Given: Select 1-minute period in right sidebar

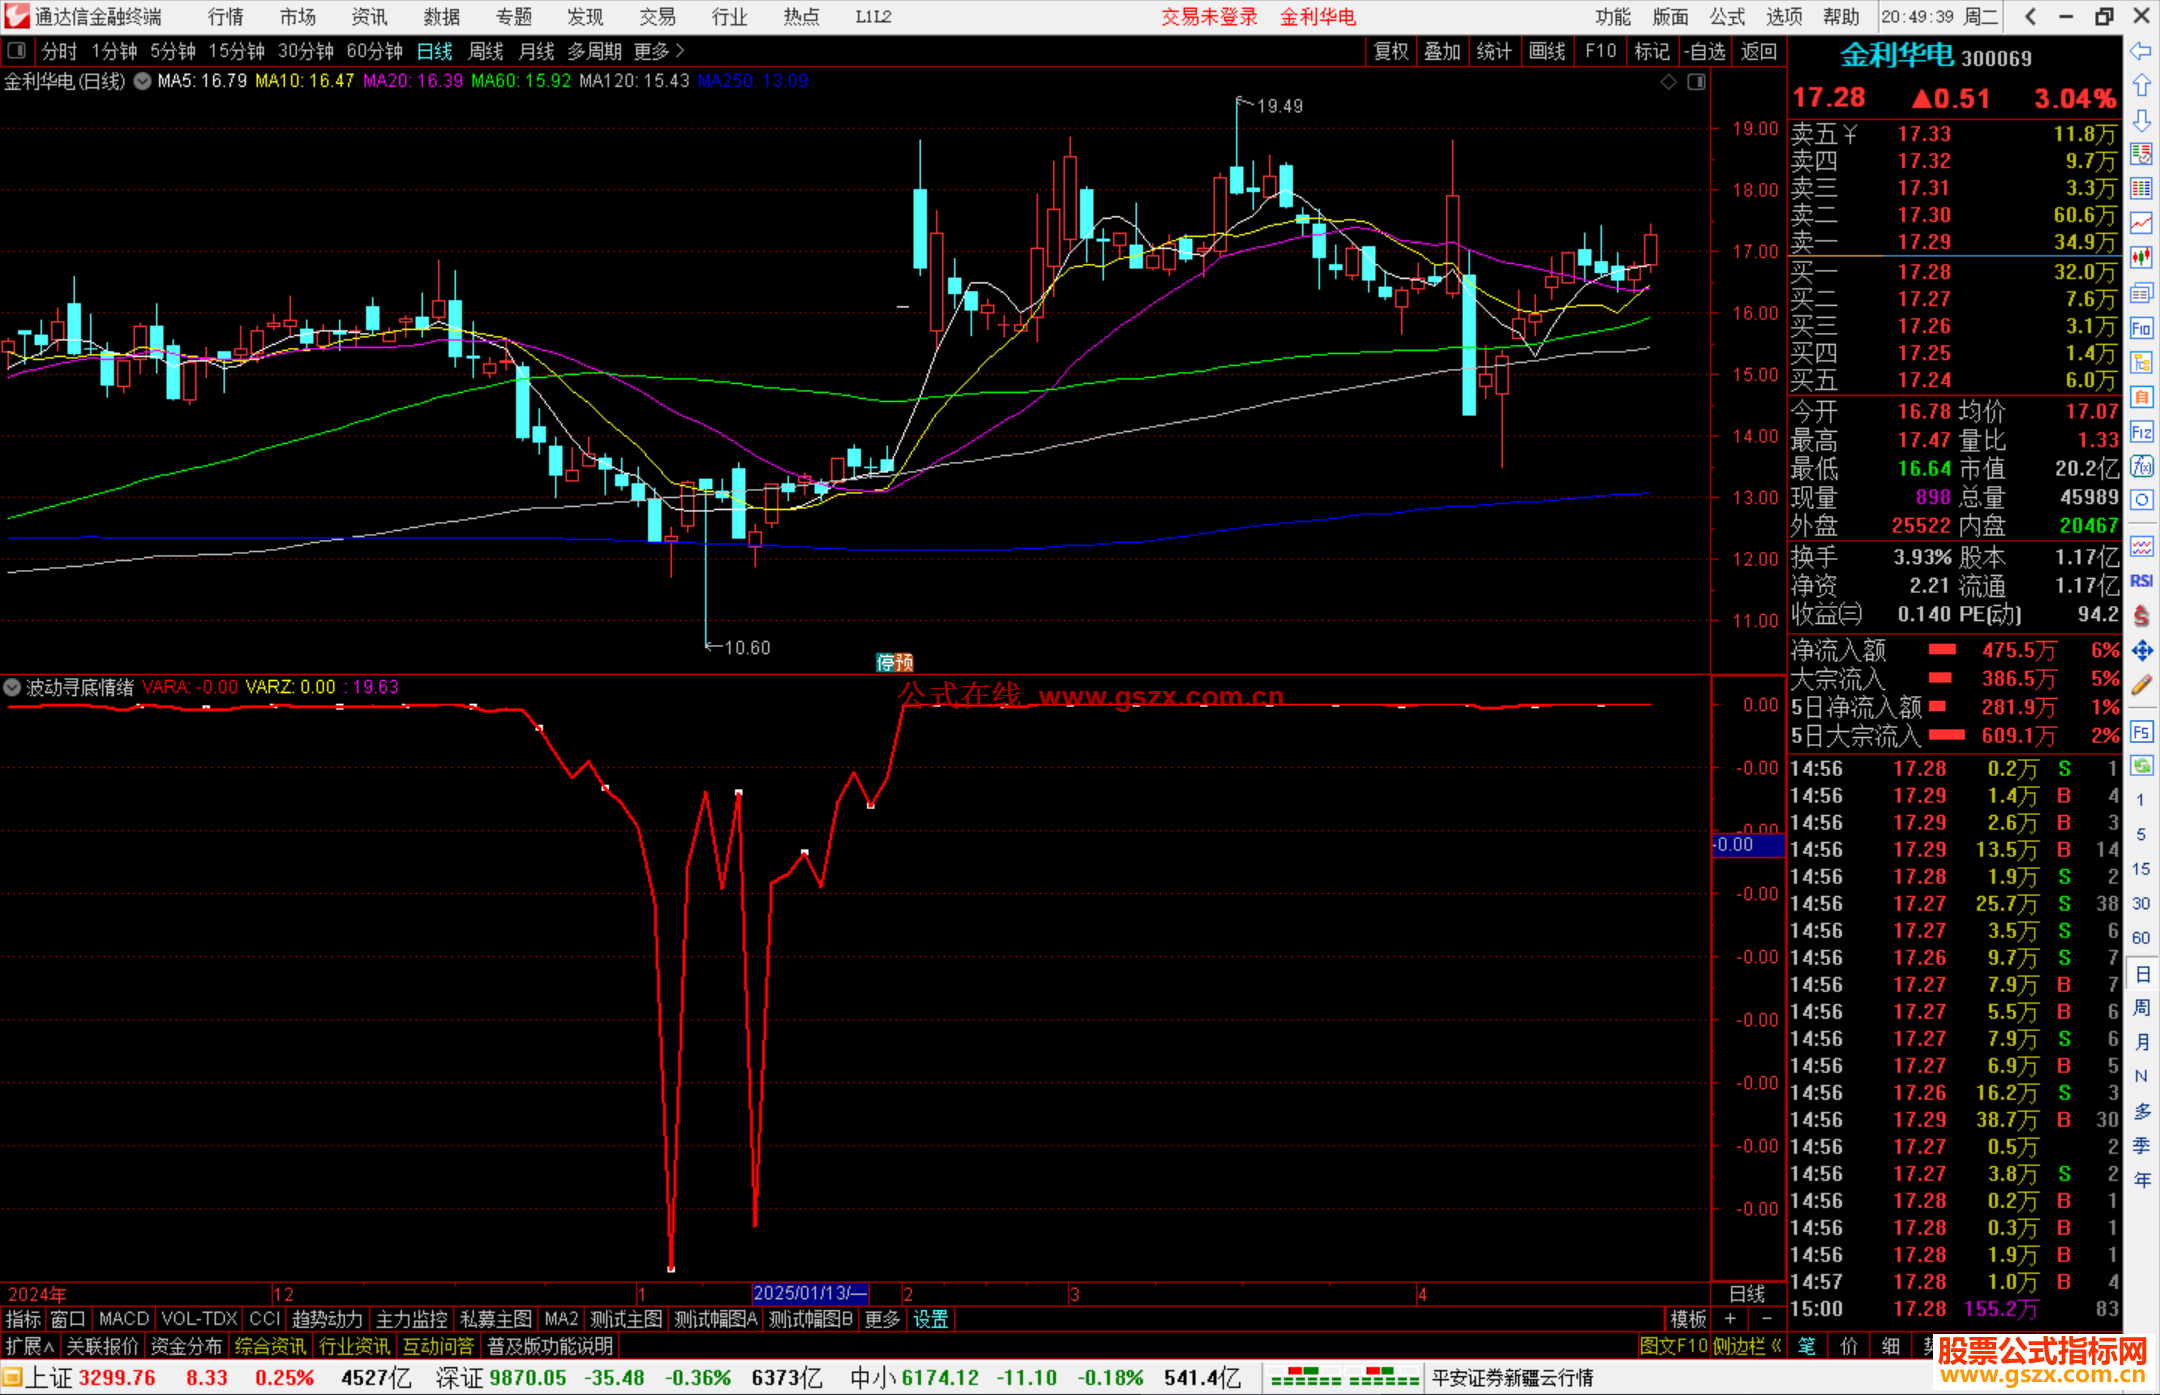Looking at the screenshot, I should coord(2140,800).
